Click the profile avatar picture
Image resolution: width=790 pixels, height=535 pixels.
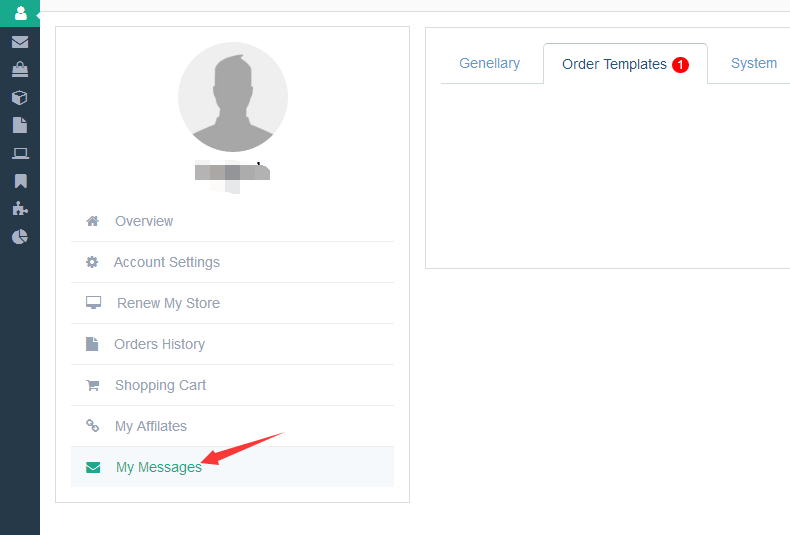233,97
